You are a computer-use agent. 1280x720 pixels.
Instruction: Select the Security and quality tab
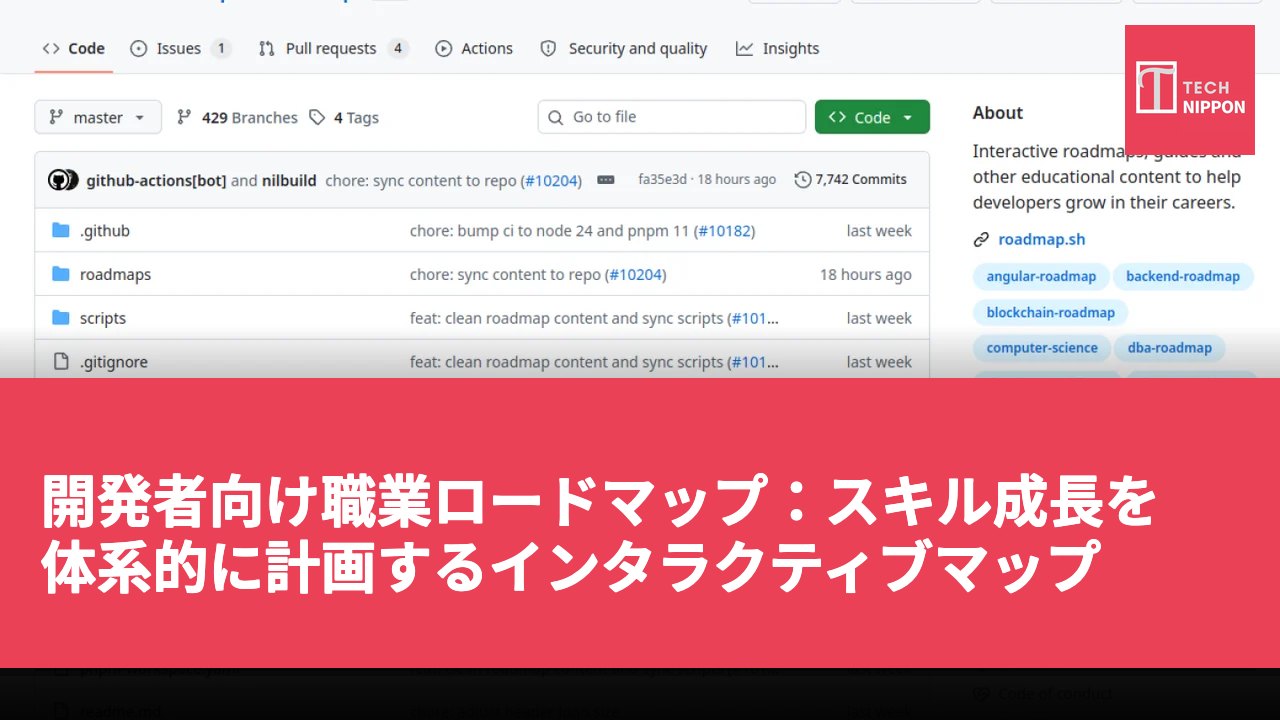pos(623,48)
